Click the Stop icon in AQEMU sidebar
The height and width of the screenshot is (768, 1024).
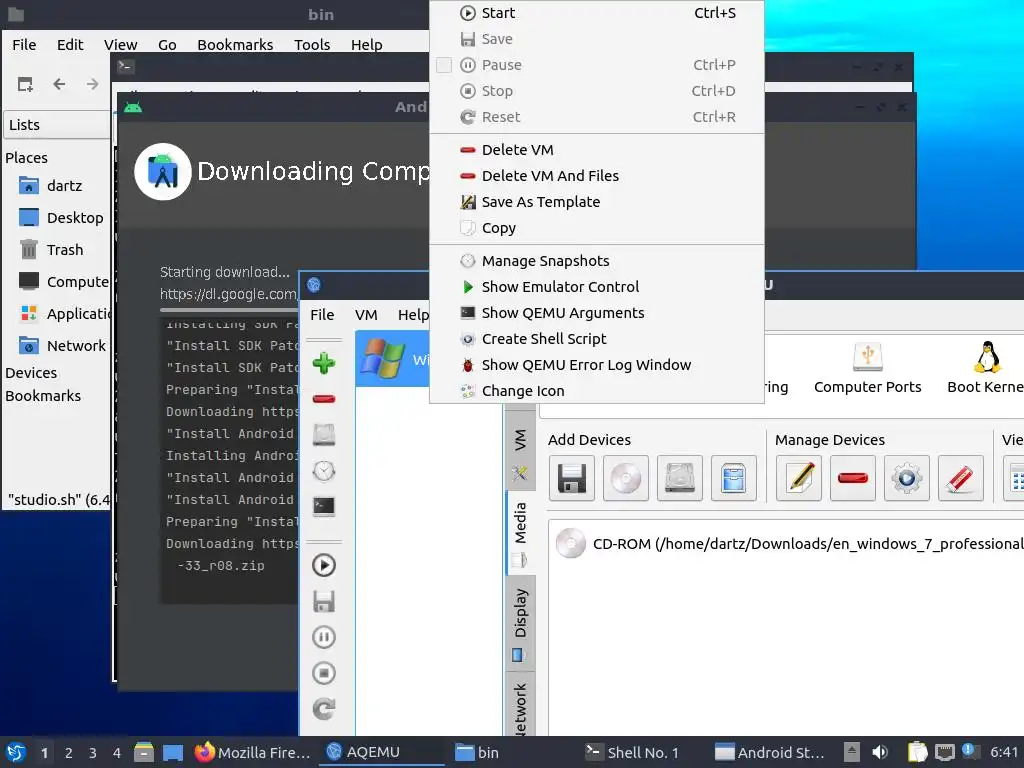(324, 673)
